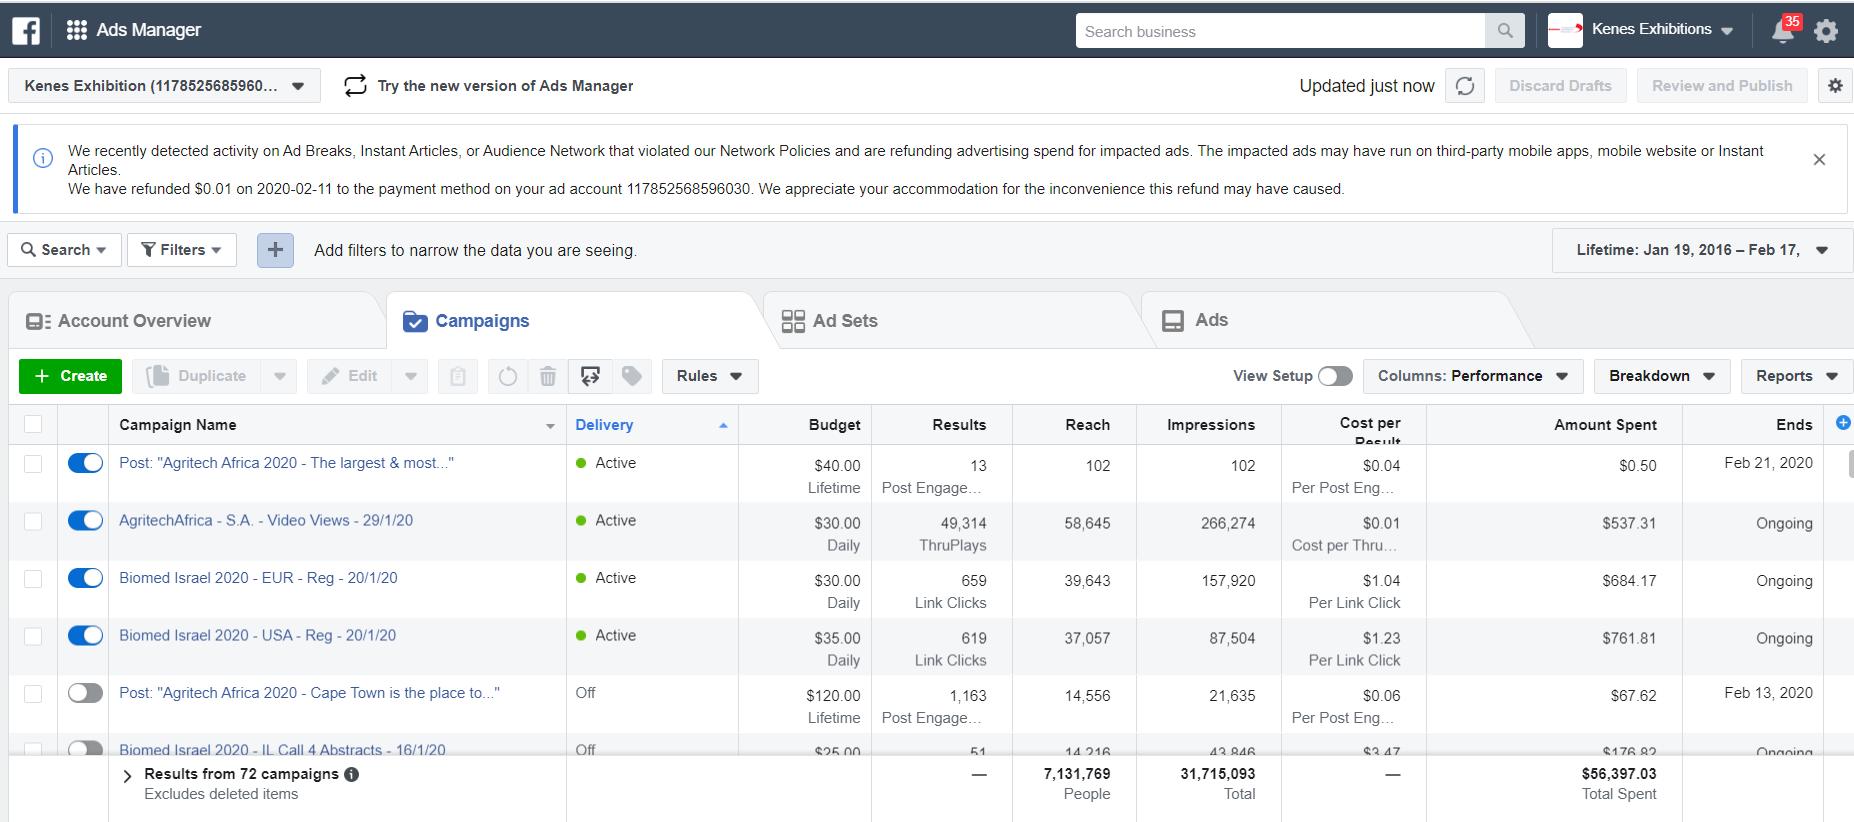Click the green Create button

(70, 376)
